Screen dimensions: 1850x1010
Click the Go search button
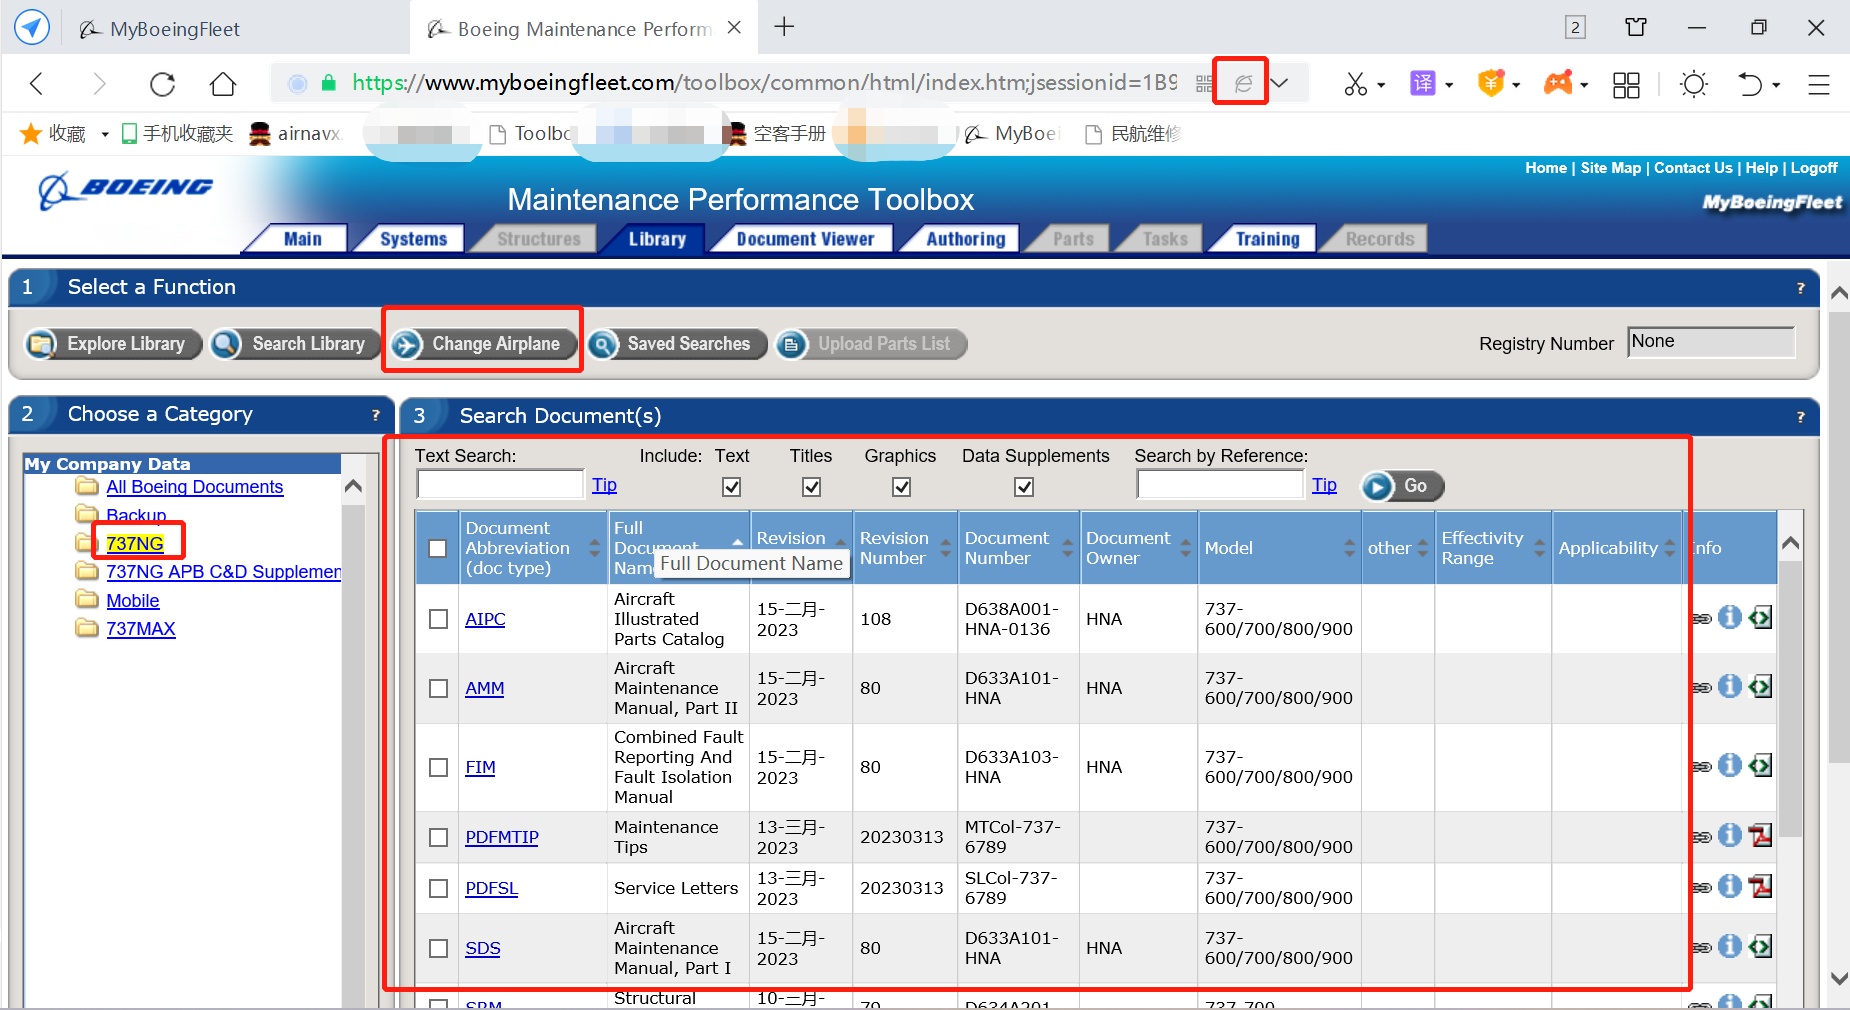(x=1402, y=486)
